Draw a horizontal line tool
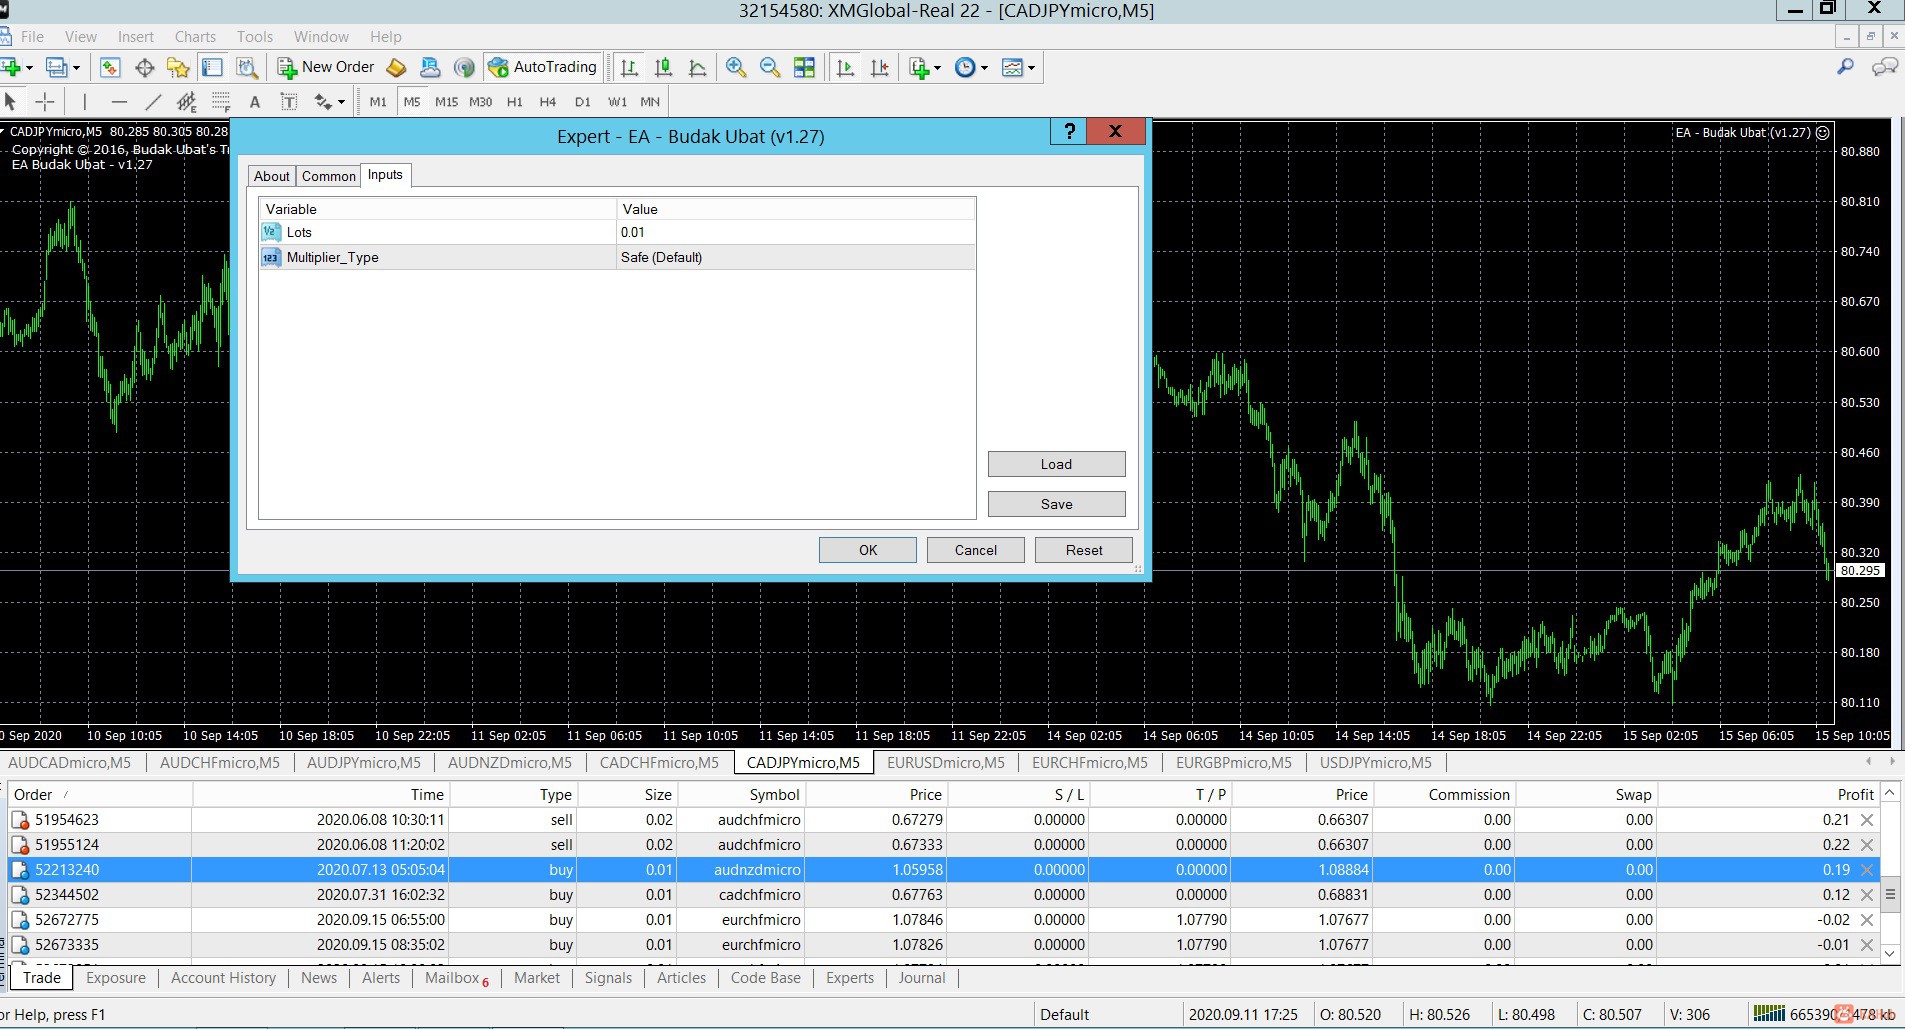The height and width of the screenshot is (1029, 1905). pyautogui.click(x=119, y=101)
